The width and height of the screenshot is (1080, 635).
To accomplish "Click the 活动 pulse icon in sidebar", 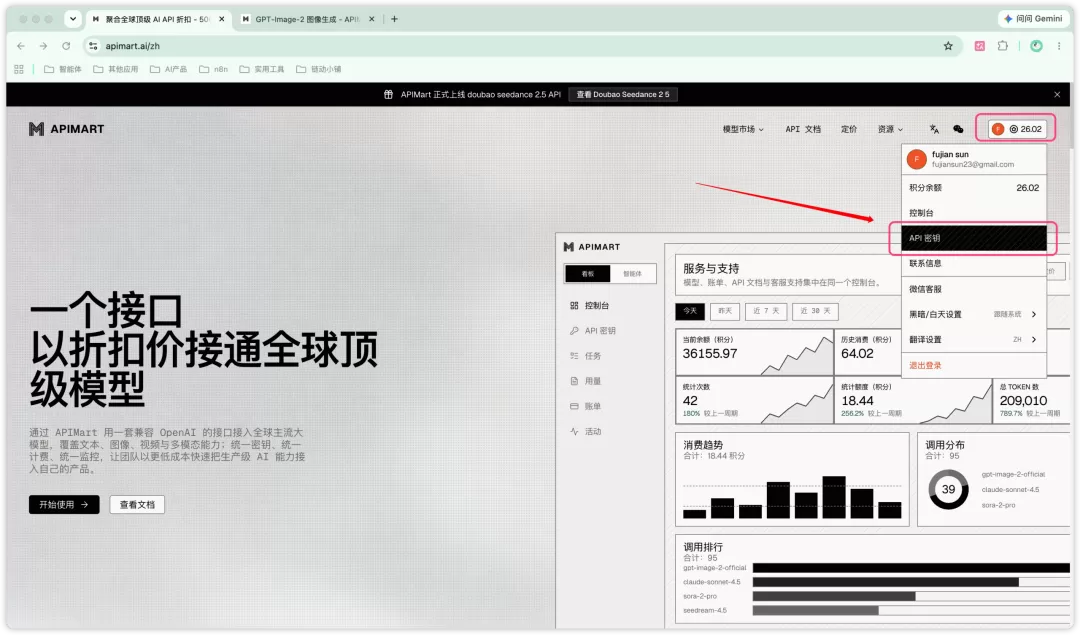I will coord(574,432).
